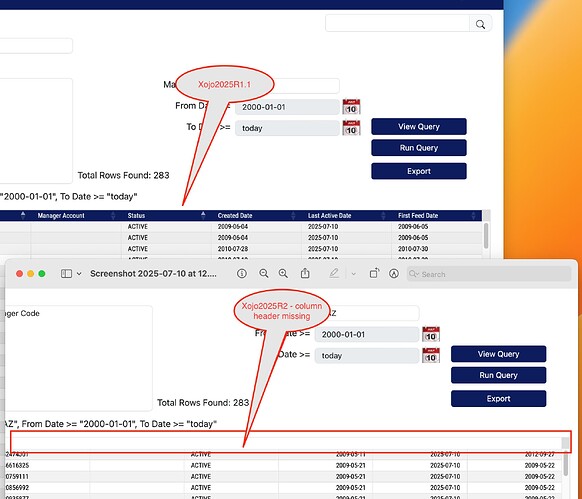
Task: Open the lower calendar icon beside 2000-01-01
Action: click(x=431, y=334)
